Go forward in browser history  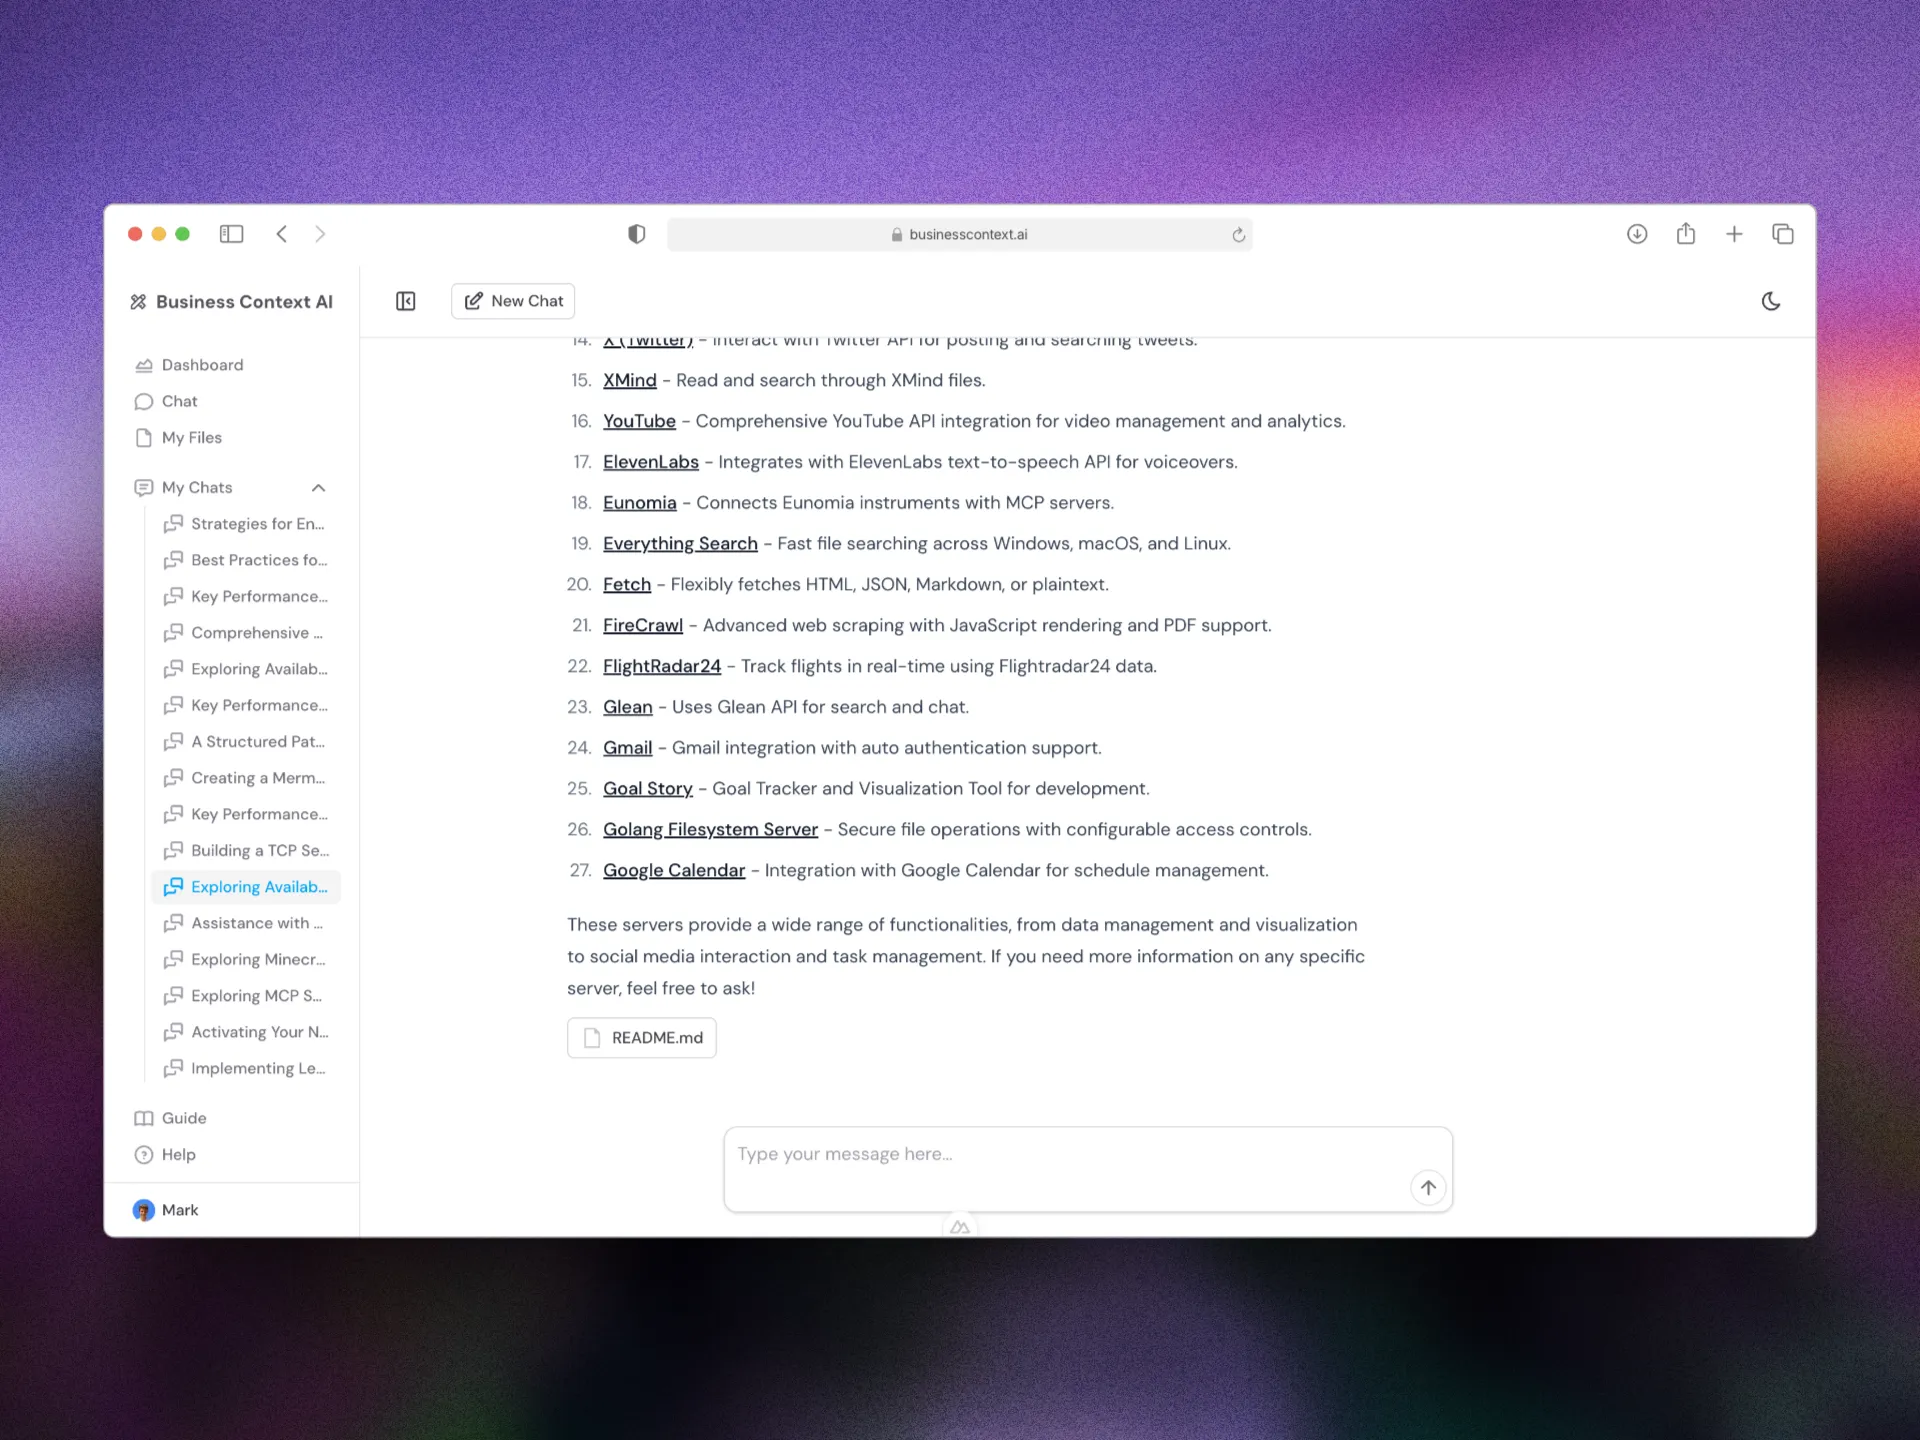click(320, 234)
